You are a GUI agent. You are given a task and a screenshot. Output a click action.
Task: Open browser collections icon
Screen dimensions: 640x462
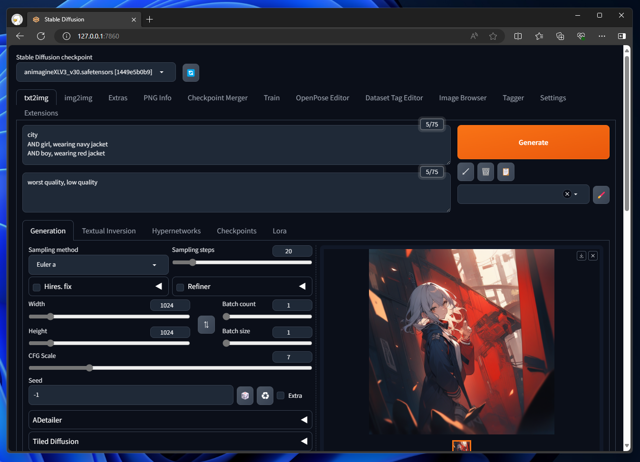coord(560,36)
